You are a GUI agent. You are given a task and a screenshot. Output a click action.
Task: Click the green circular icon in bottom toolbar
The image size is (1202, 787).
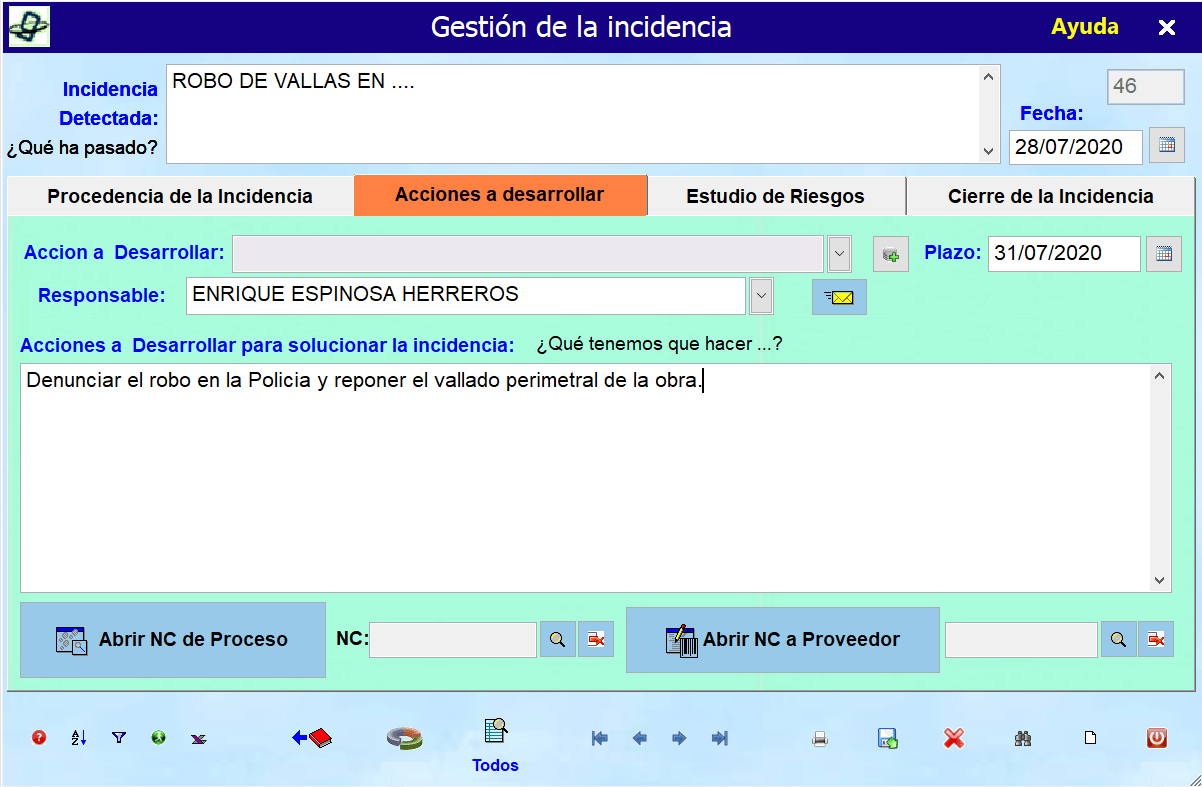pyautogui.click(x=158, y=738)
